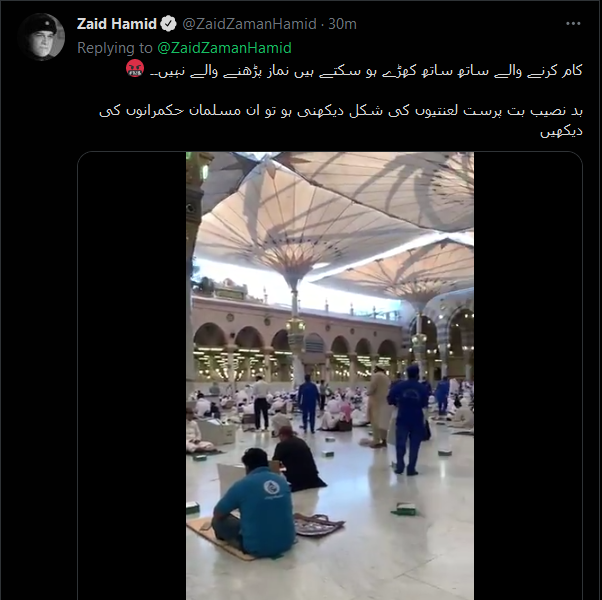Click the left black letterbox area of the video
Viewport: 602px width, 600px height.
click(132, 375)
